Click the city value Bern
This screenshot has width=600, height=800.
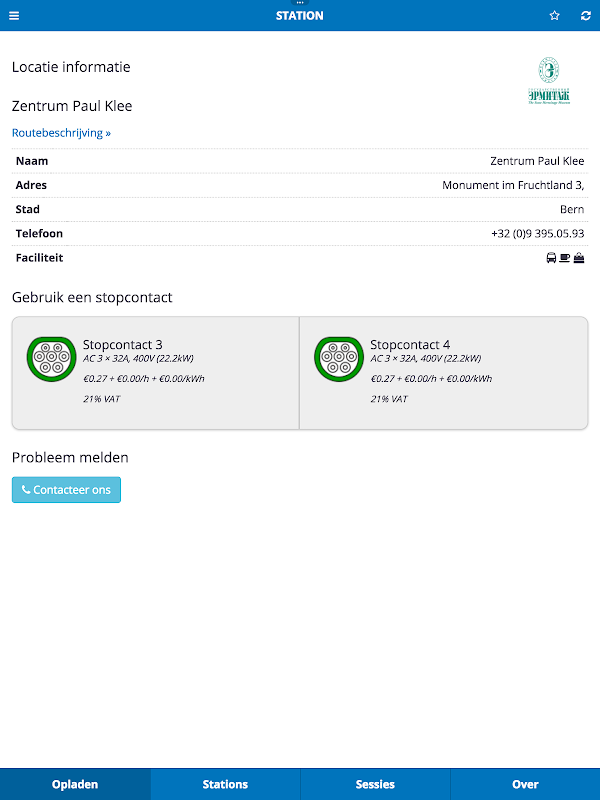coord(572,209)
